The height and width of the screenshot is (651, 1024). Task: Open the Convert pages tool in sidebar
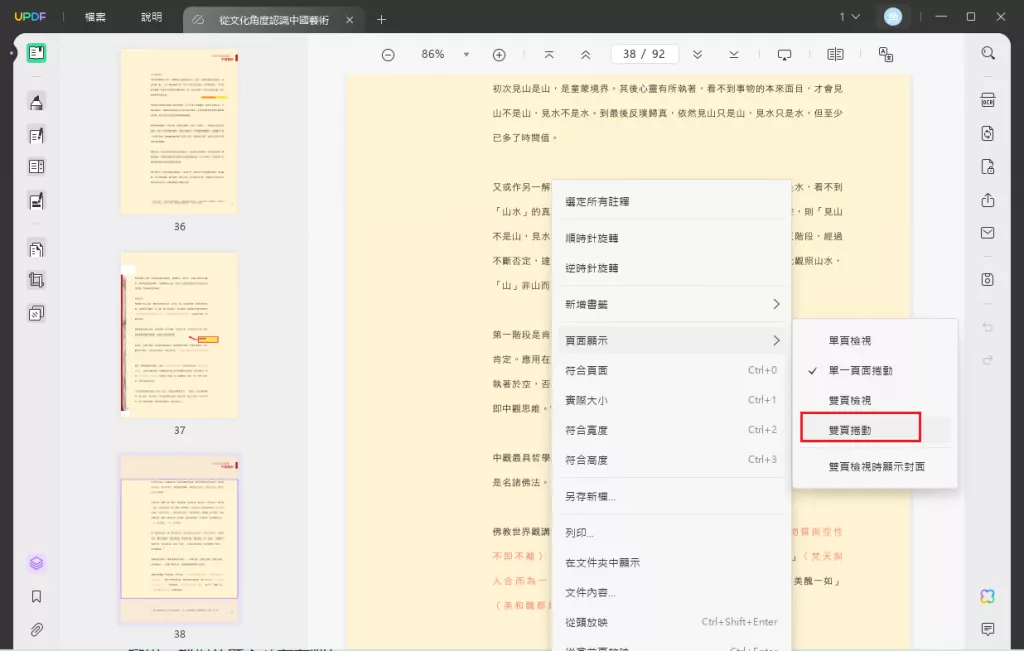(x=37, y=249)
